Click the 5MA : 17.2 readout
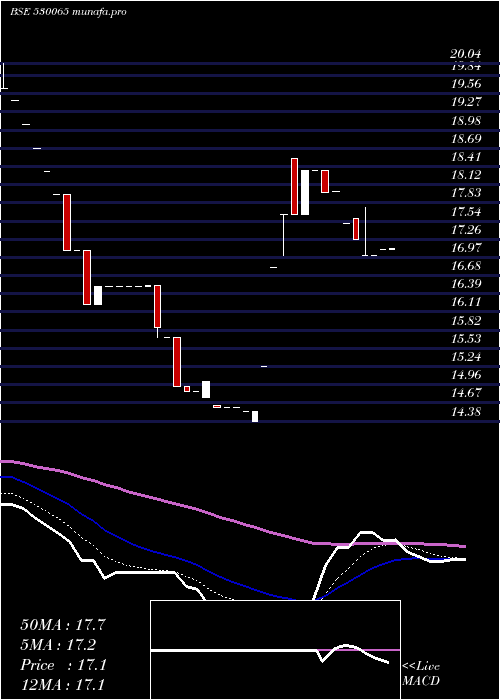This screenshot has width=500, height=700. pyautogui.click(x=58, y=645)
